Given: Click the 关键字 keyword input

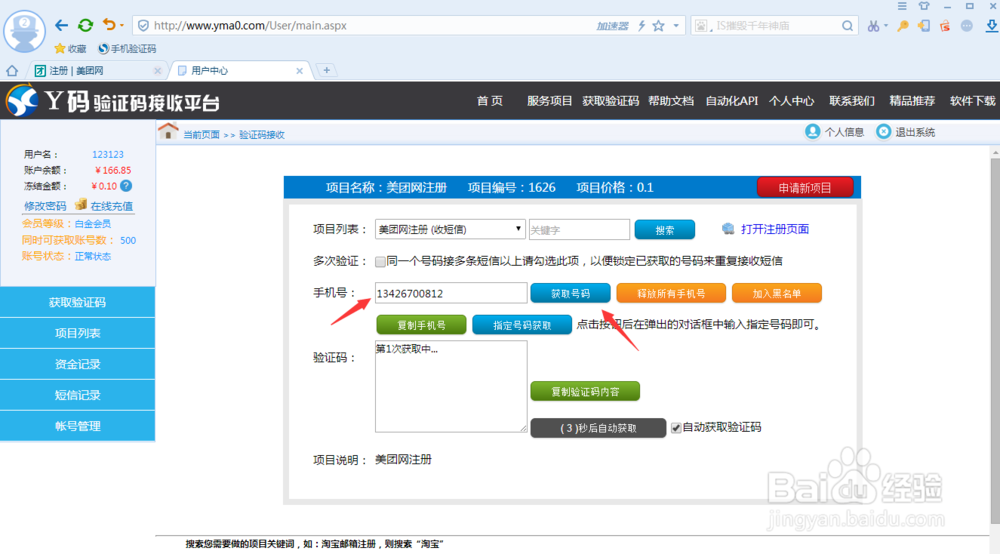Looking at the screenshot, I should point(579,230).
